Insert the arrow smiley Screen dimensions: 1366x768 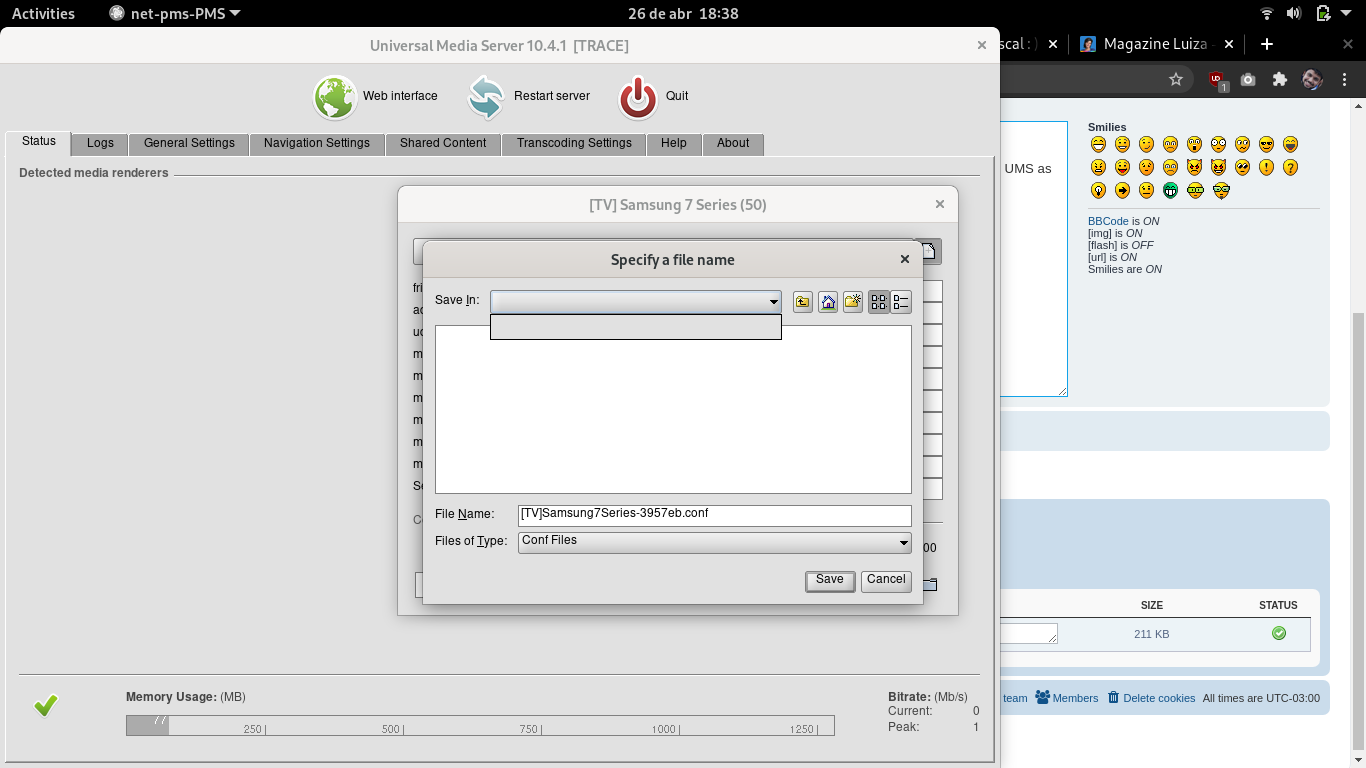[x=1122, y=190]
